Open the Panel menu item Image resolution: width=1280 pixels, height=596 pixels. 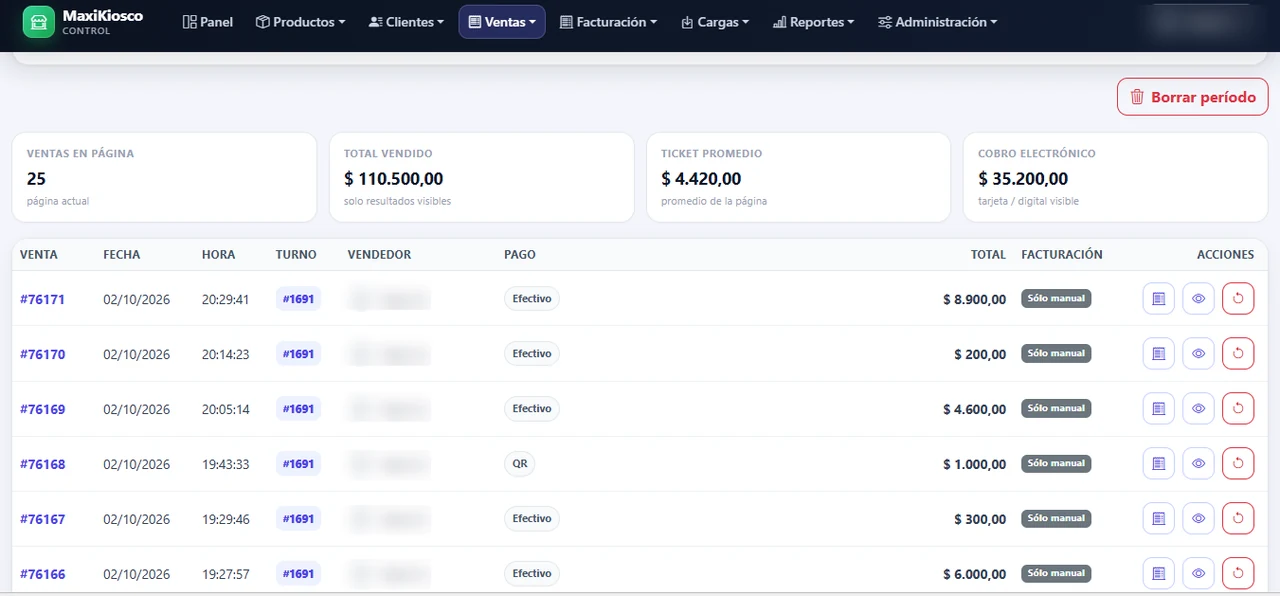pyautogui.click(x=208, y=22)
